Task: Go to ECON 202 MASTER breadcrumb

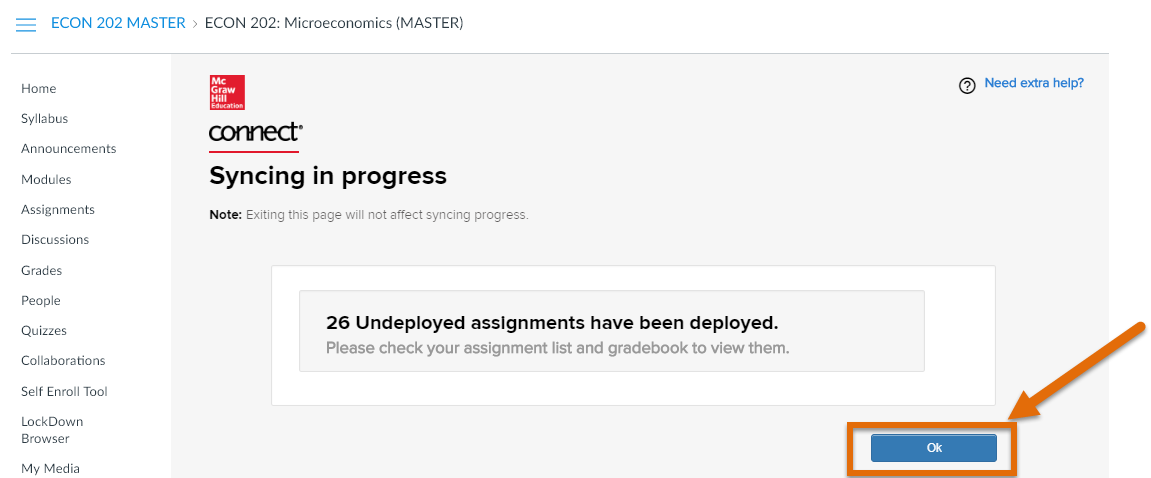Action: coord(118,23)
